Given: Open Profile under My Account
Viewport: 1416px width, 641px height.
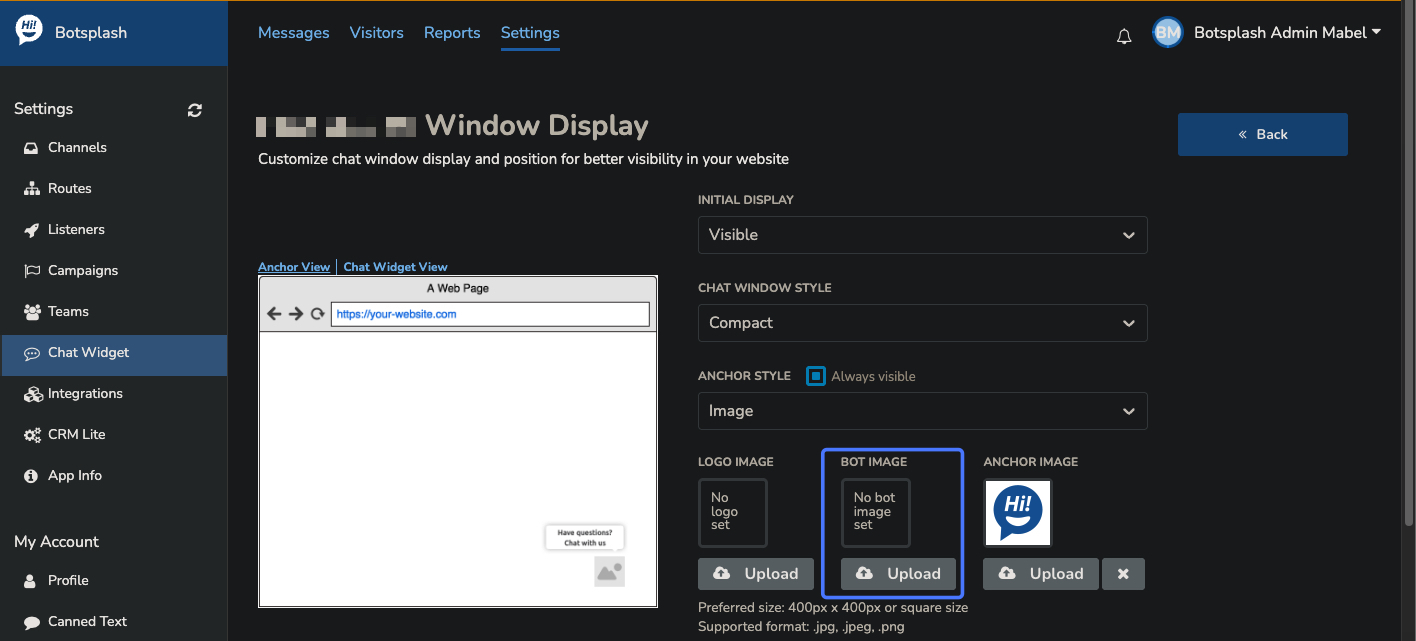Looking at the screenshot, I should click(114, 581).
